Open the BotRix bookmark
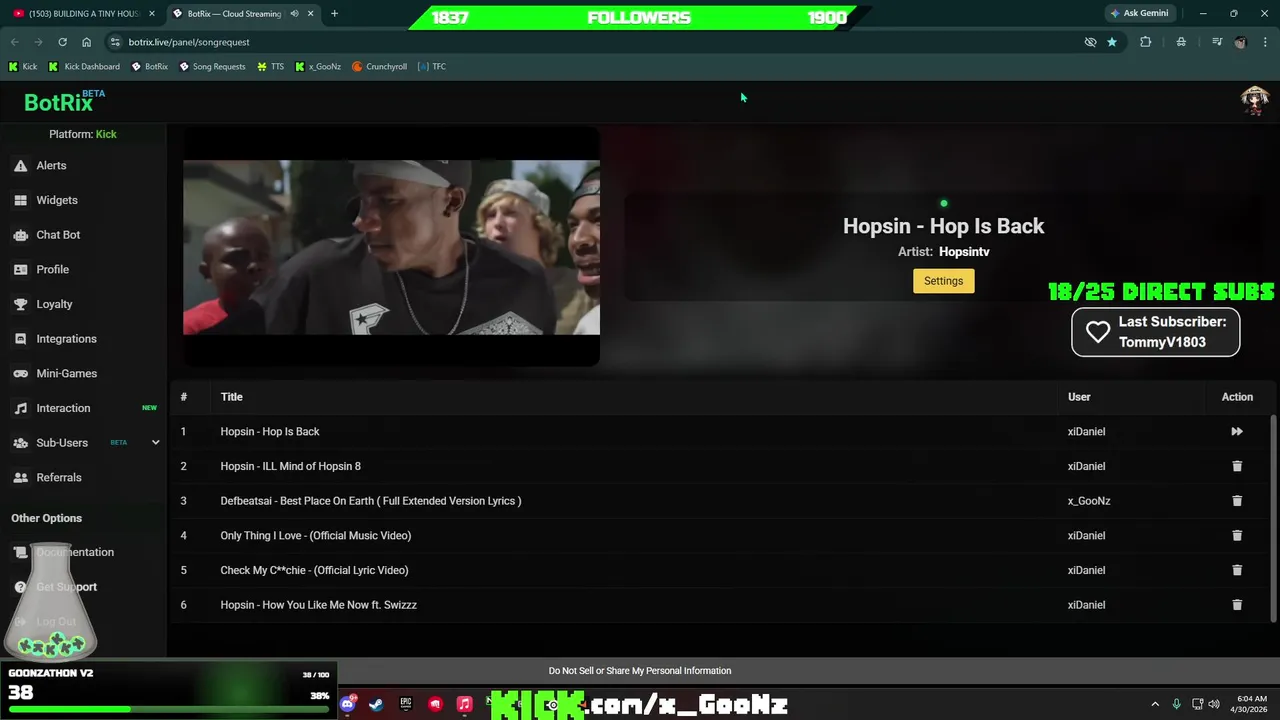Image resolution: width=1280 pixels, height=720 pixels. pos(149,67)
